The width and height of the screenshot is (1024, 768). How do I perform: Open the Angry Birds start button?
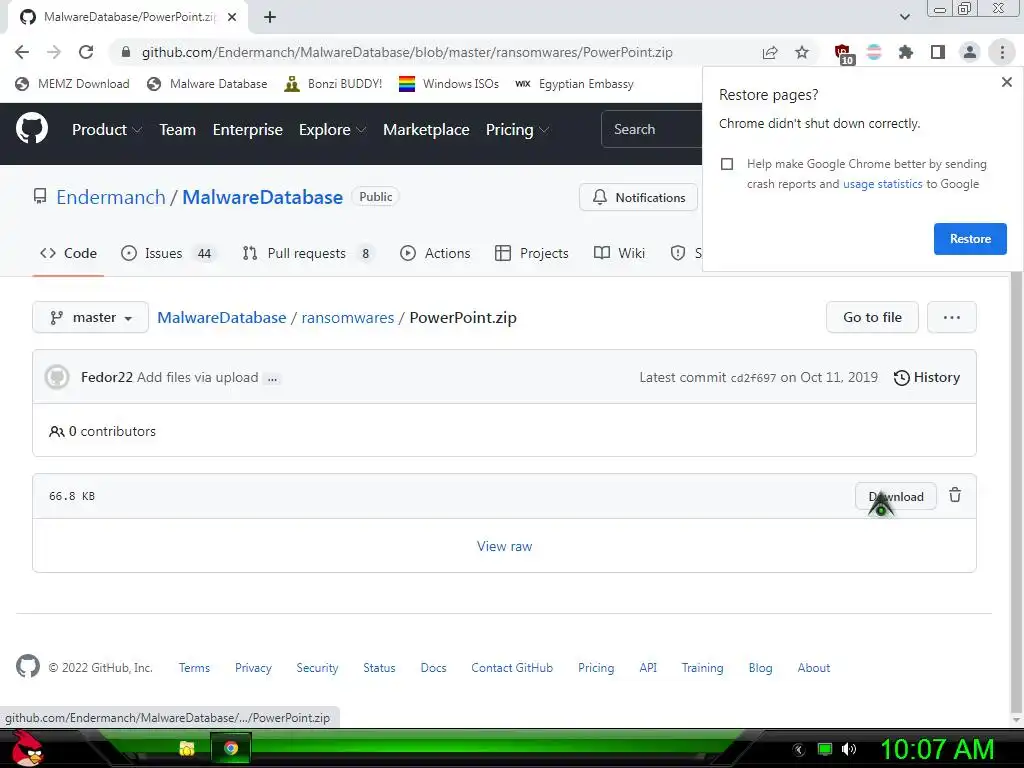pos(27,749)
